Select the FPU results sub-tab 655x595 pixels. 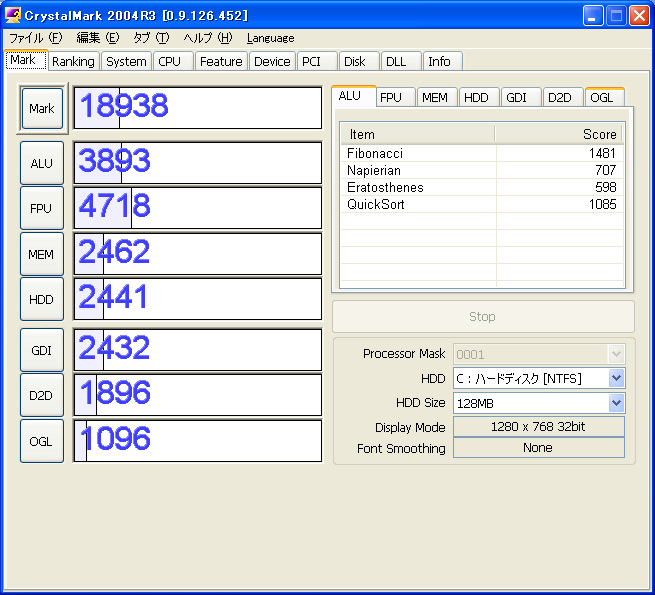(x=395, y=97)
